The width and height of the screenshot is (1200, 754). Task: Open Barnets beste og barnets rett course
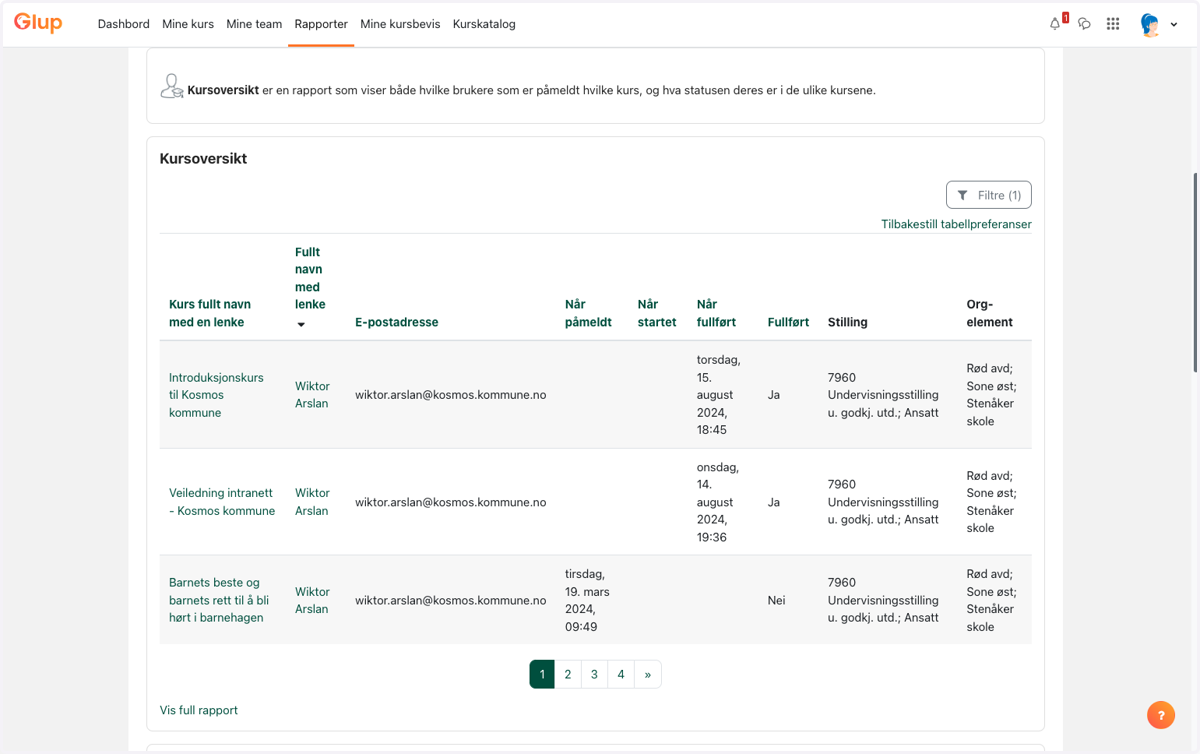(x=219, y=600)
